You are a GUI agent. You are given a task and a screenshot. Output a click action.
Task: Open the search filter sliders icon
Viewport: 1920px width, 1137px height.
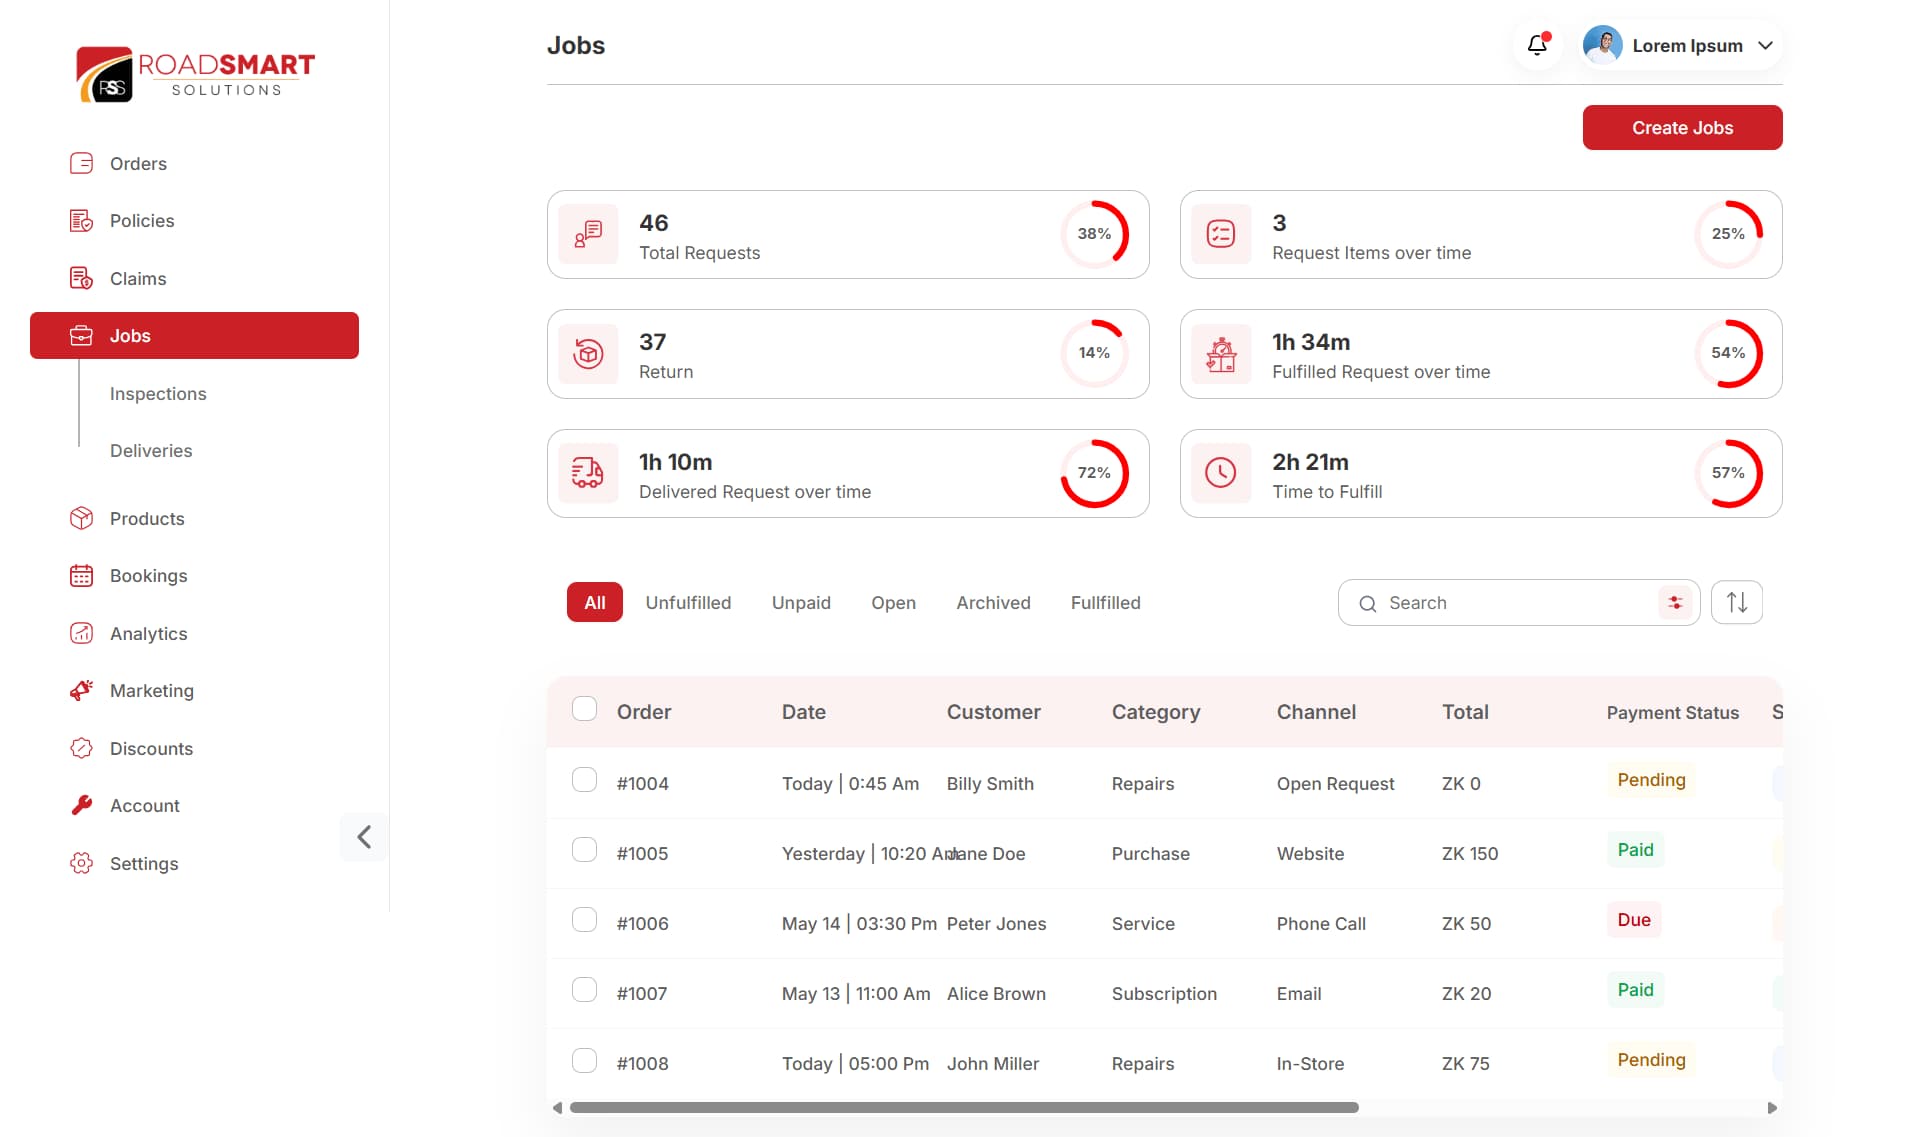tap(1675, 602)
